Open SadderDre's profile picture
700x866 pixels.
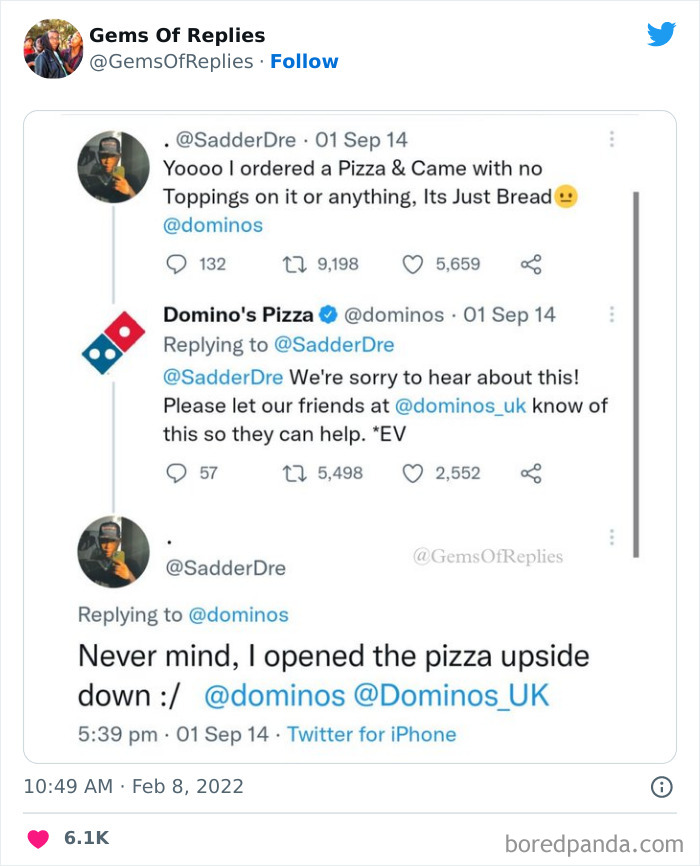114,166
